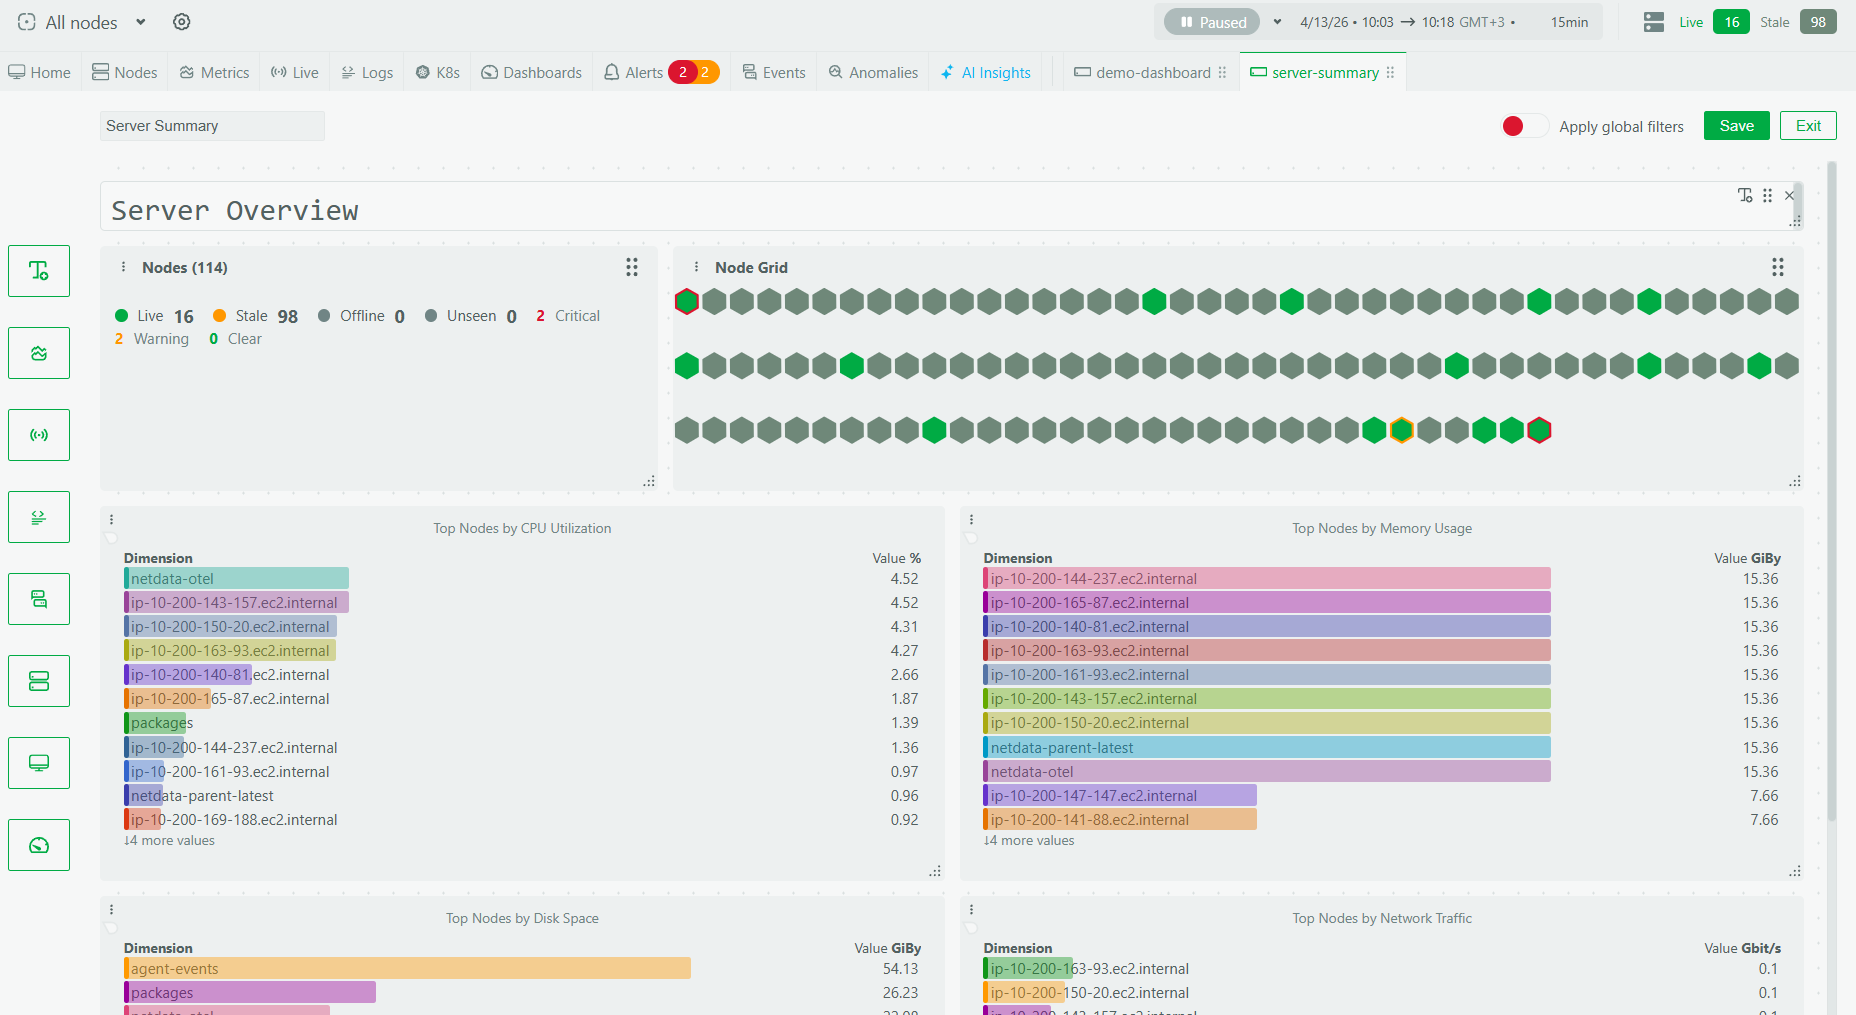The image size is (1856, 1015).
Task: Toggle the Apply global filters switch
Action: pyautogui.click(x=1522, y=125)
